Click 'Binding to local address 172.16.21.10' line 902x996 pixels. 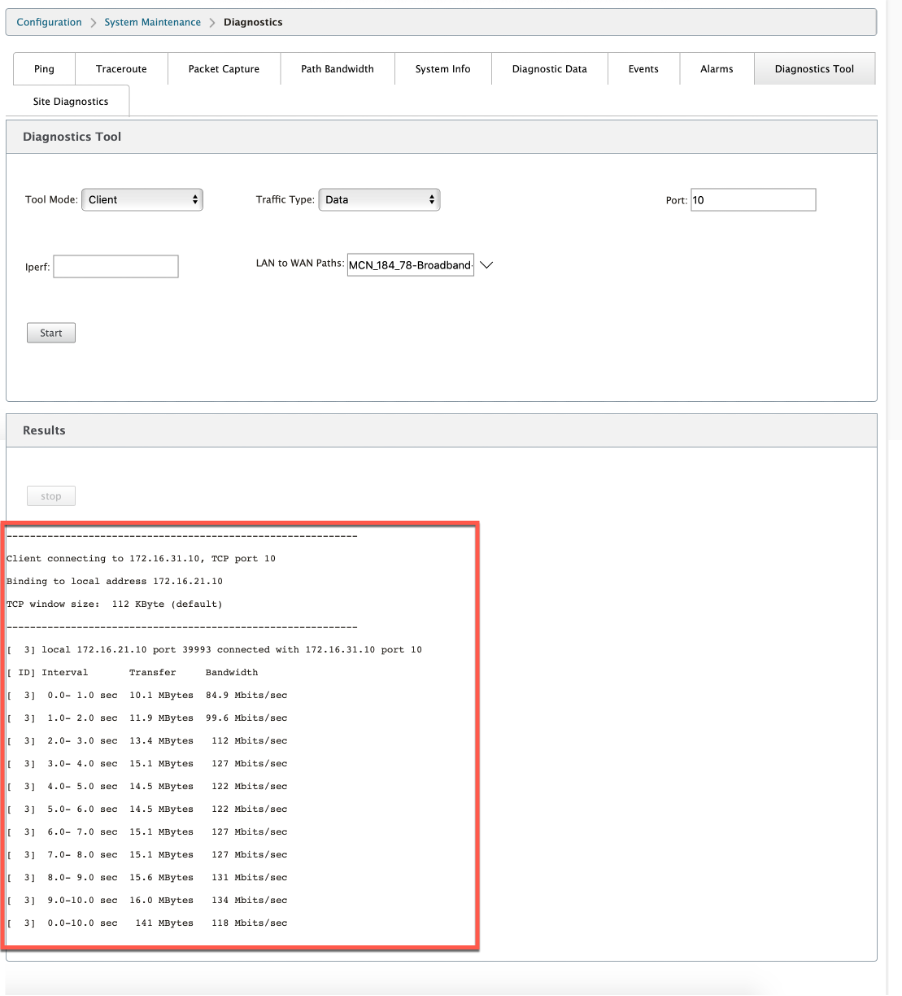point(114,581)
